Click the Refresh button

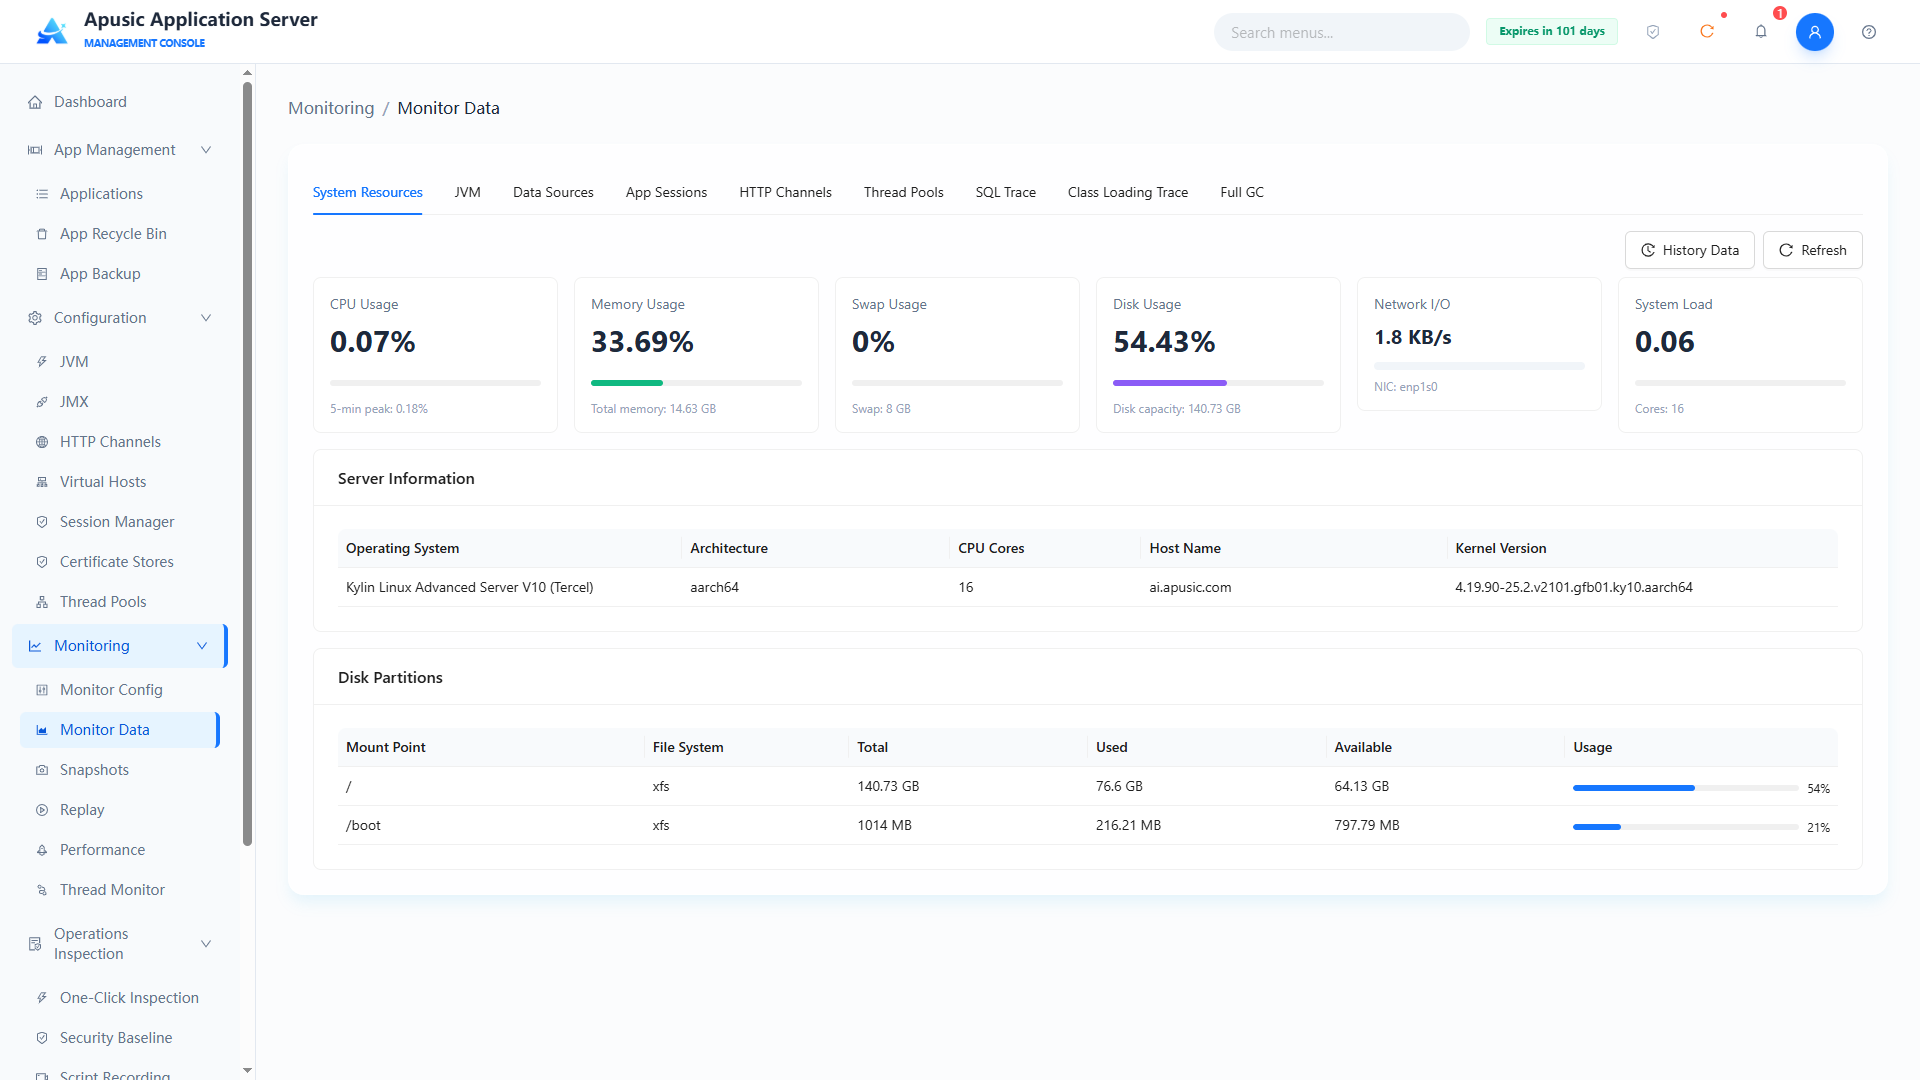click(1812, 250)
